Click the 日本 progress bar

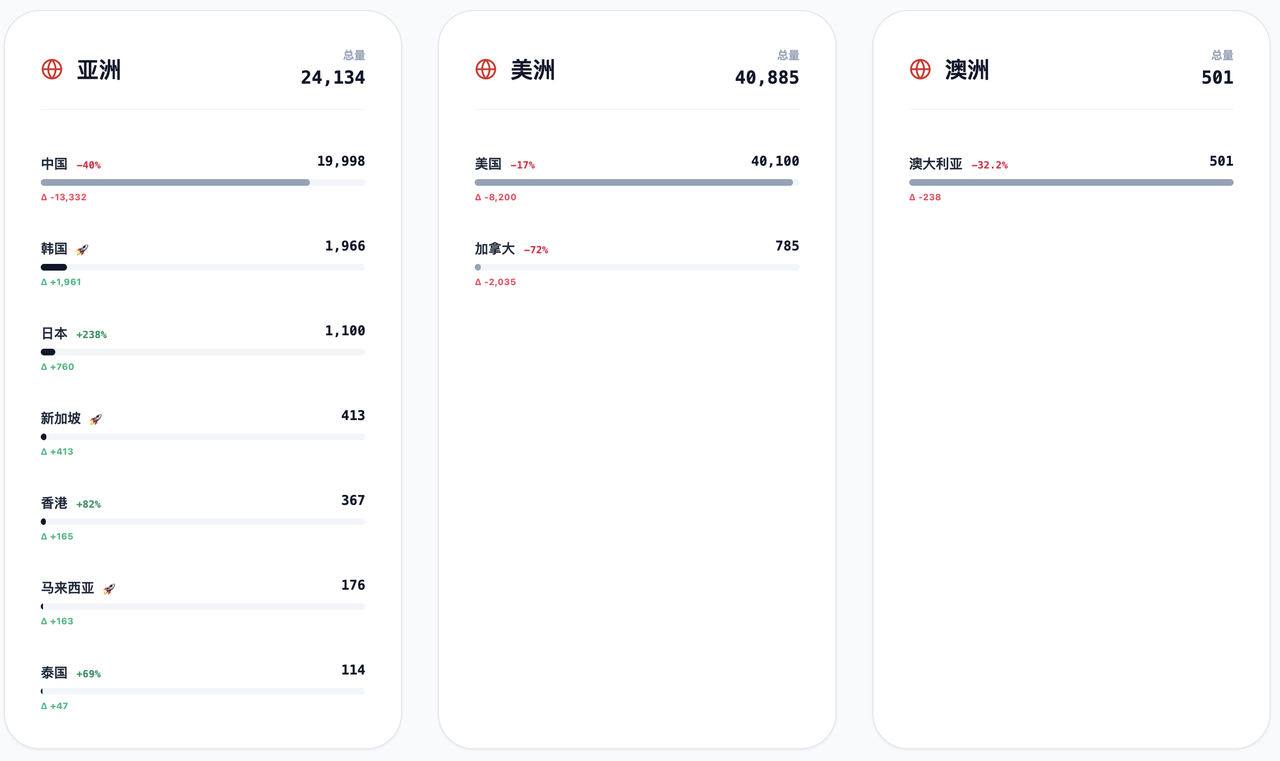click(203, 352)
